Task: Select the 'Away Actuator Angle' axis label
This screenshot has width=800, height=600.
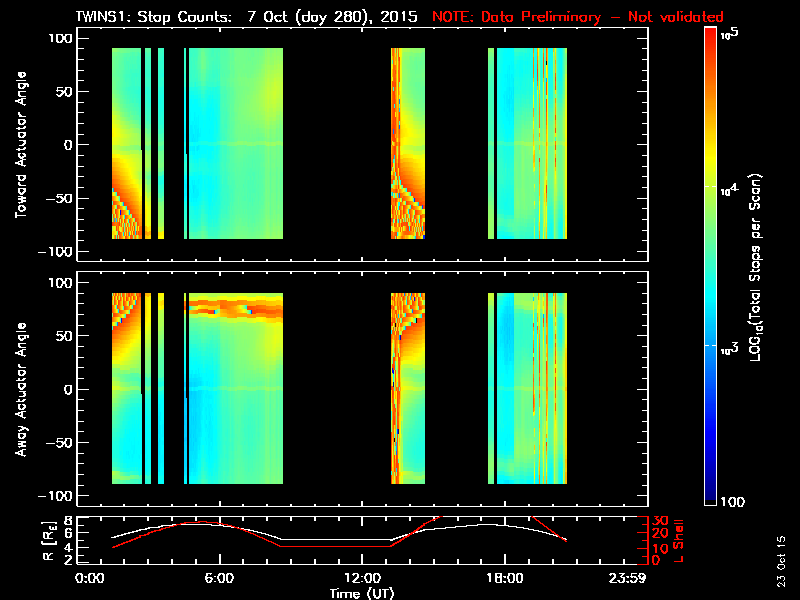Action: coord(19,390)
